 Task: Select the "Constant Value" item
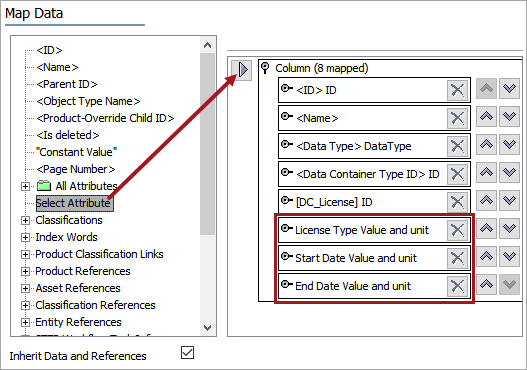tap(77, 152)
